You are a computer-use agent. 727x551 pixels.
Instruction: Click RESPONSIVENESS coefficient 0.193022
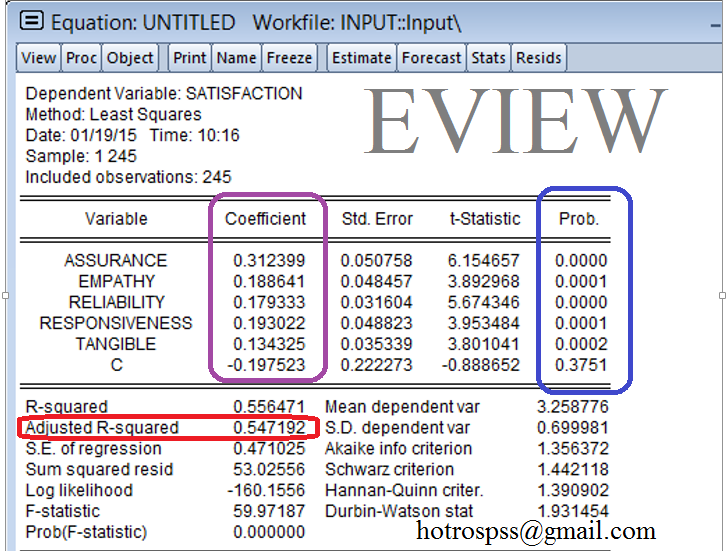(269, 323)
